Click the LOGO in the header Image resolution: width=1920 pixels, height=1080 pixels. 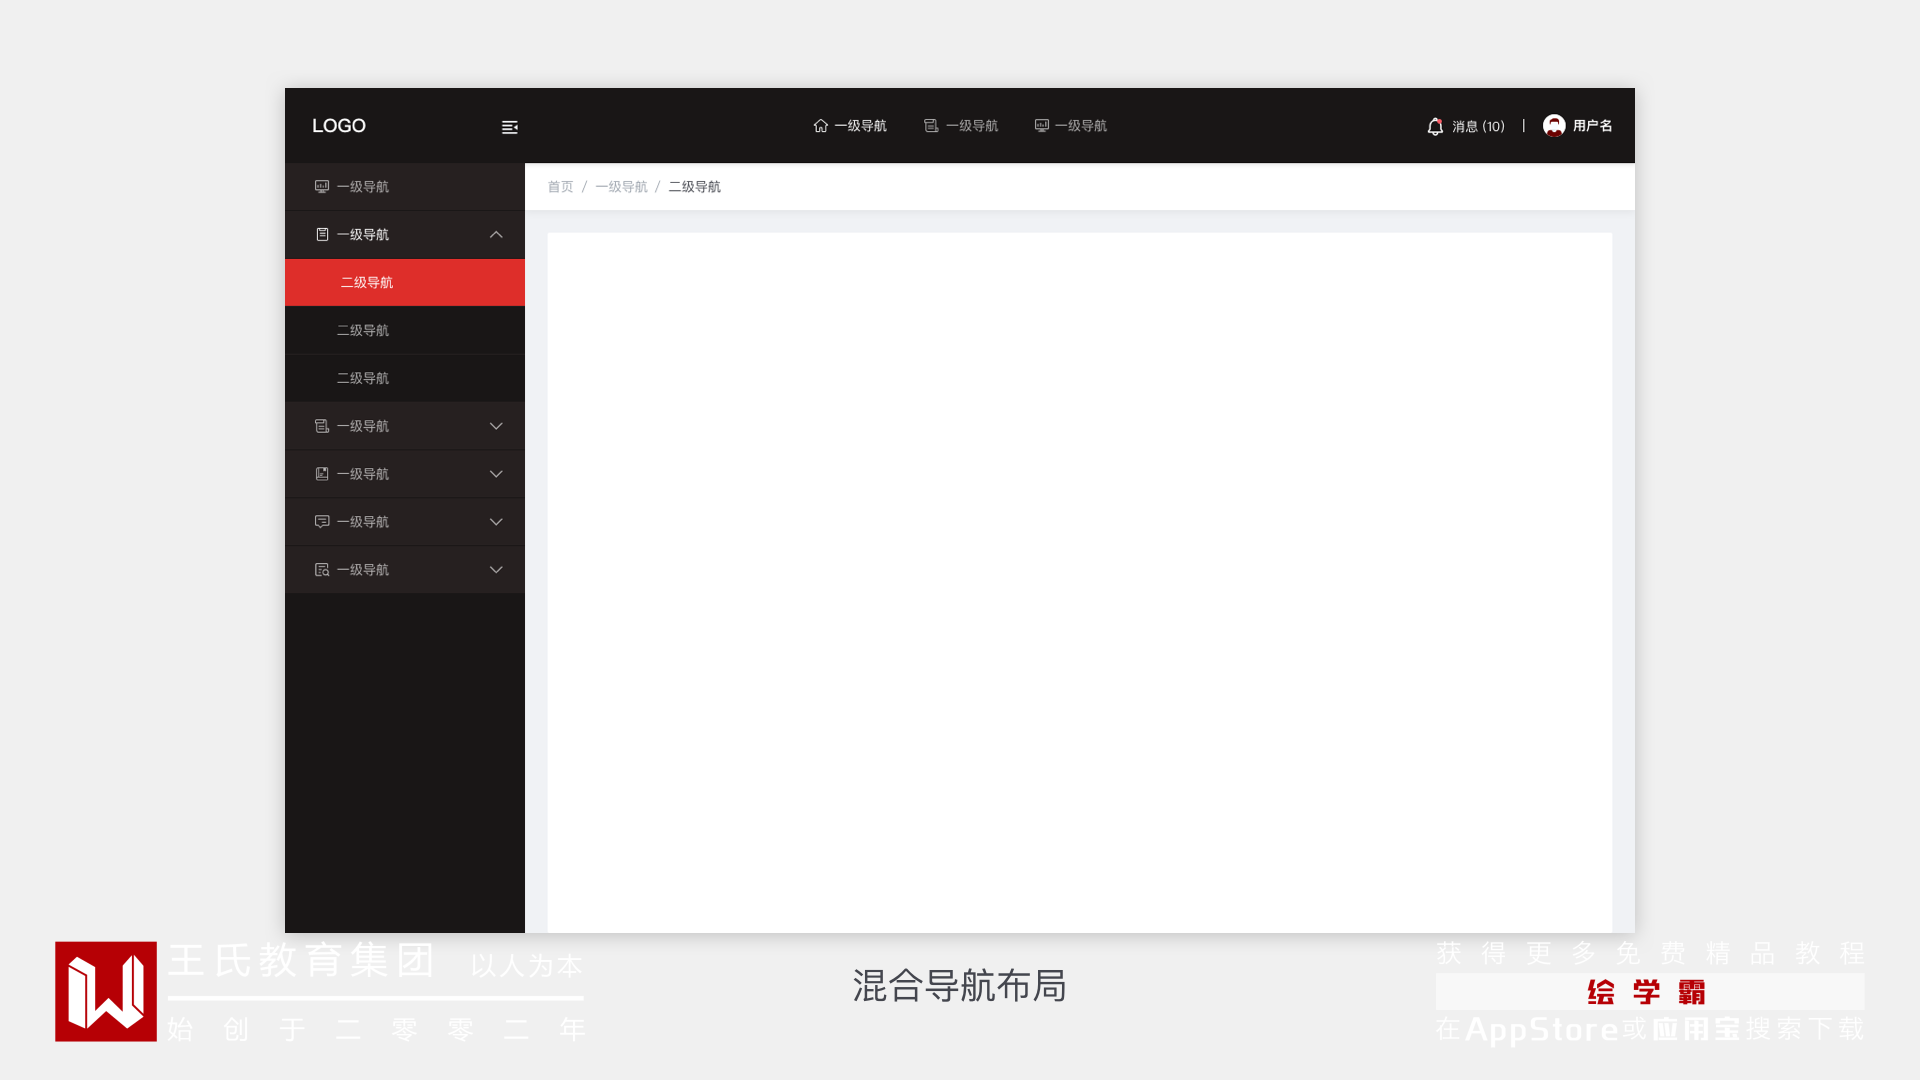pos(339,126)
